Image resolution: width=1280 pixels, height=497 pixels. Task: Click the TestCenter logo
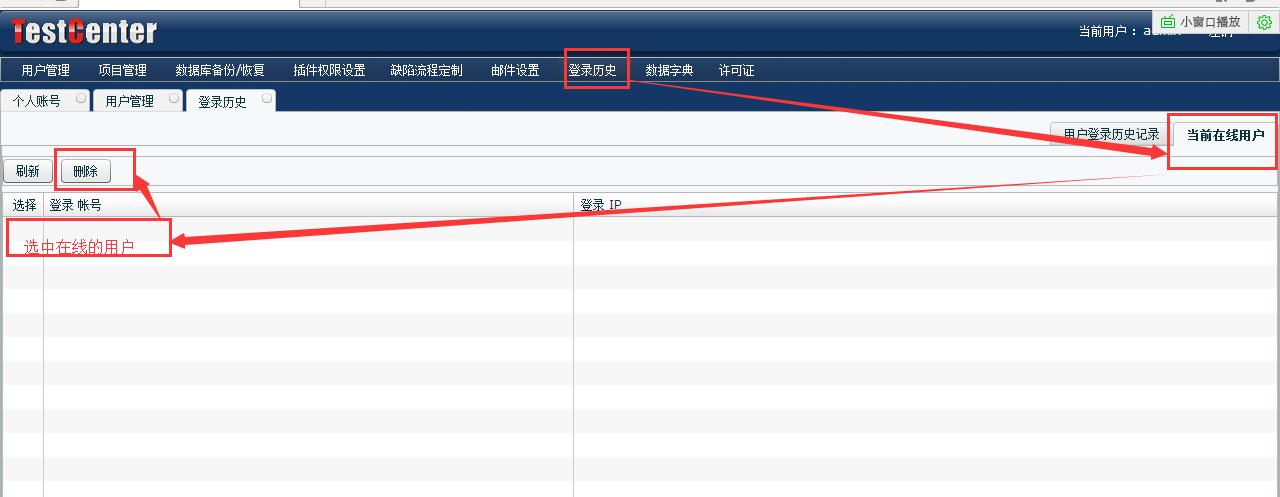pos(84,32)
